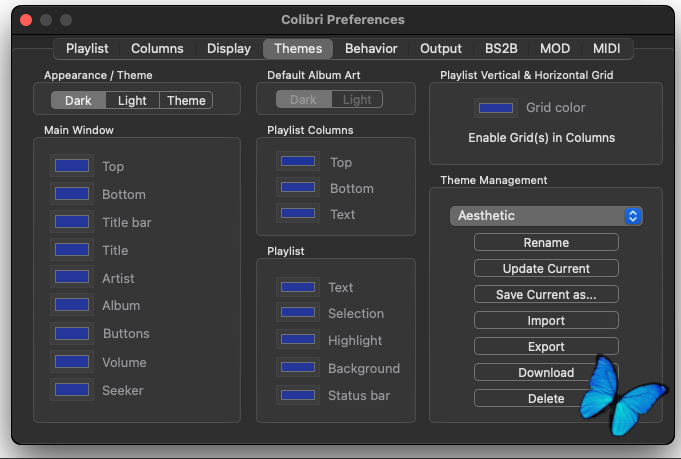Open the Playlist tab

87,48
